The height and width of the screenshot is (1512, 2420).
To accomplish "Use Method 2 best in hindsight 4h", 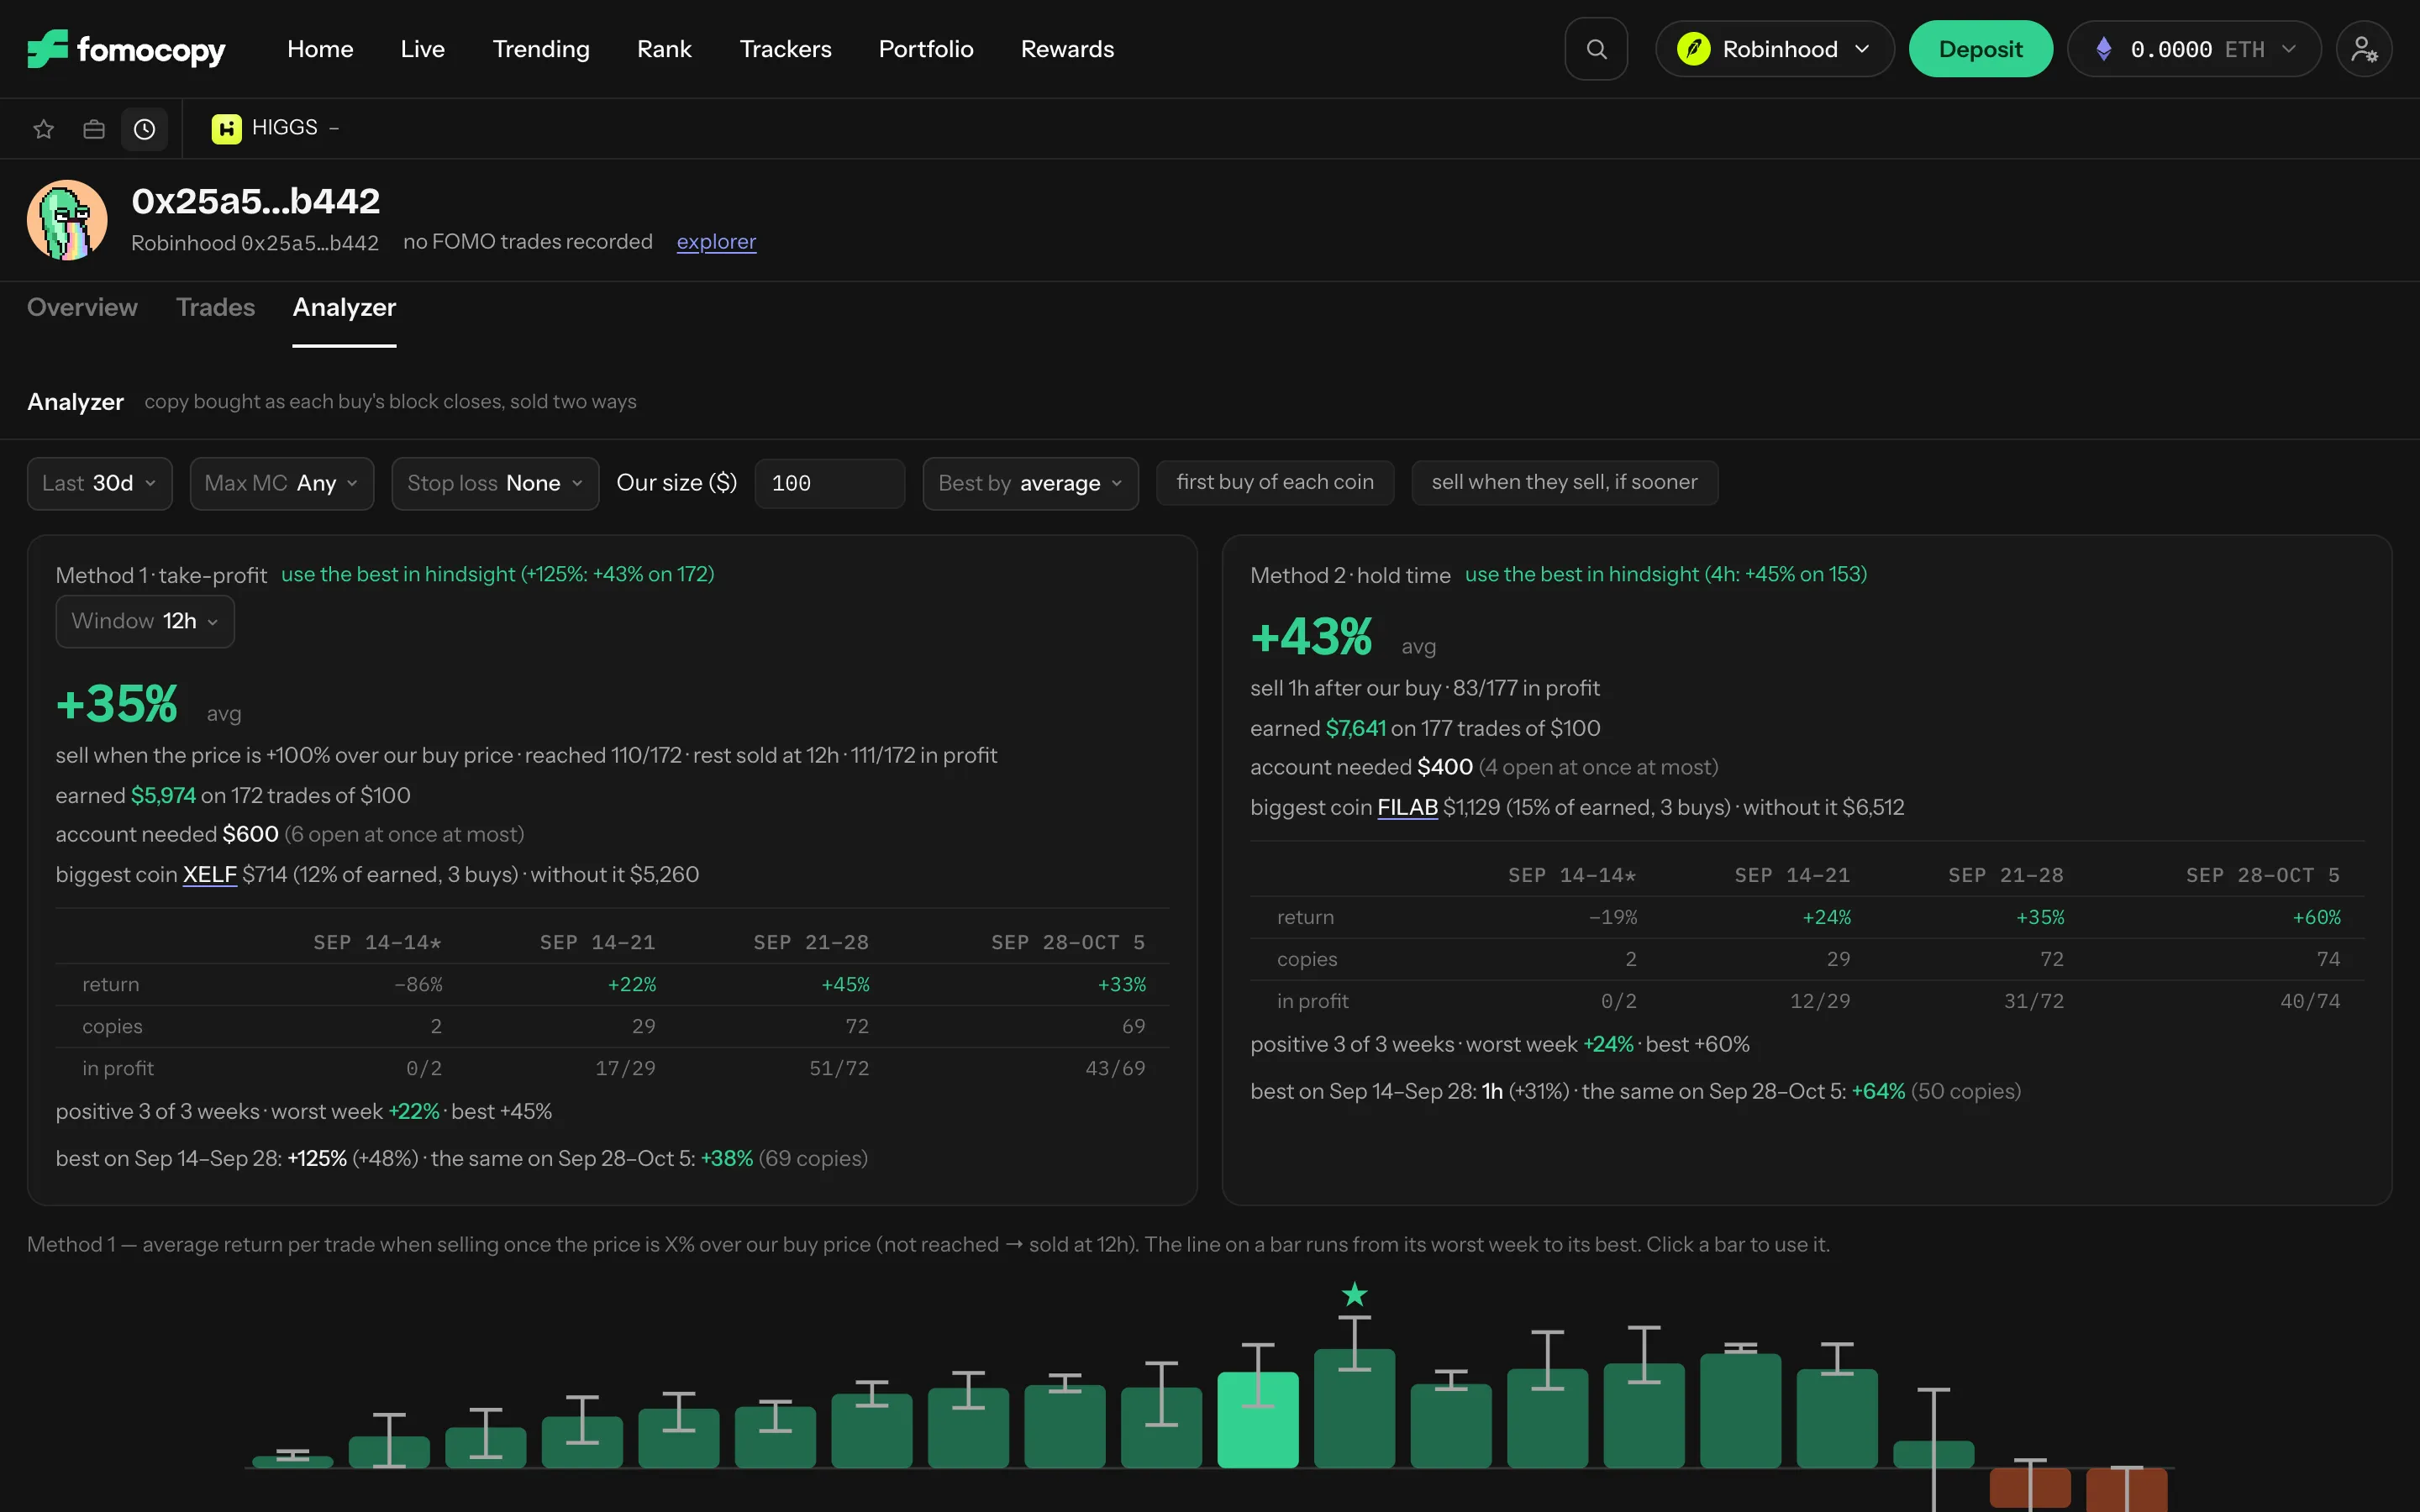I will point(1666,575).
